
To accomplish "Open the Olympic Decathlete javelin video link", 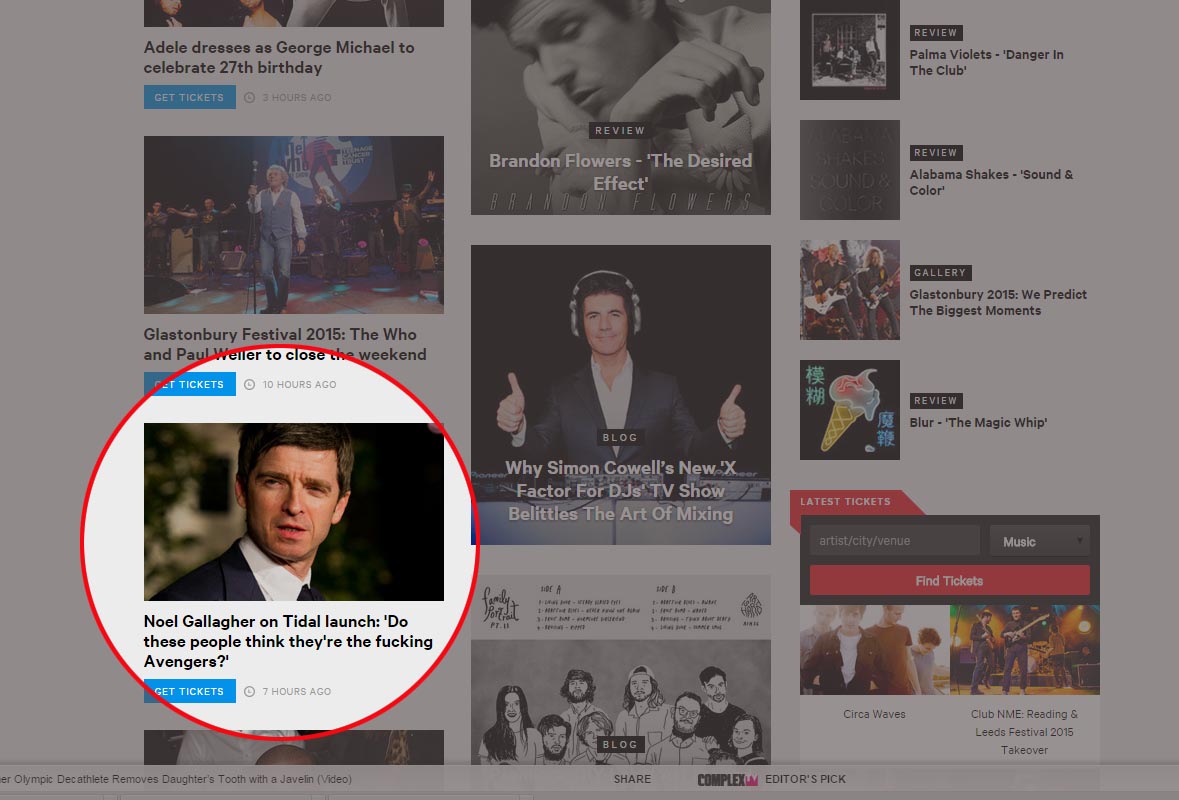I will (x=176, y=779).
